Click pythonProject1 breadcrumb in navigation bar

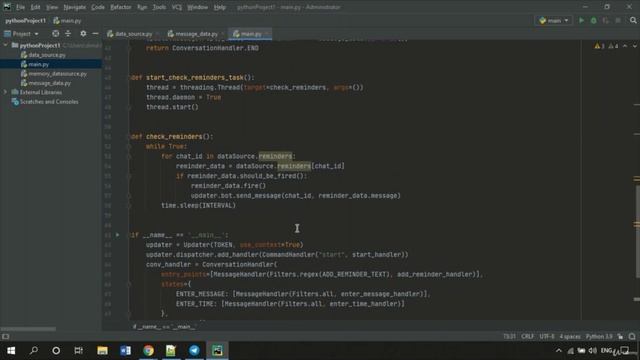pyautogui.click(x=25, y=21)
